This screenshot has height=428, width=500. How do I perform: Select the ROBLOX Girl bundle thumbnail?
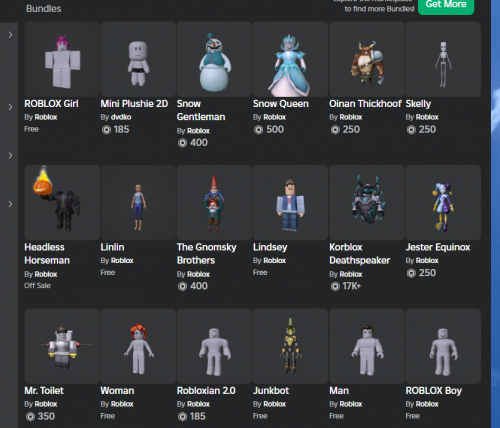[62, 59]
